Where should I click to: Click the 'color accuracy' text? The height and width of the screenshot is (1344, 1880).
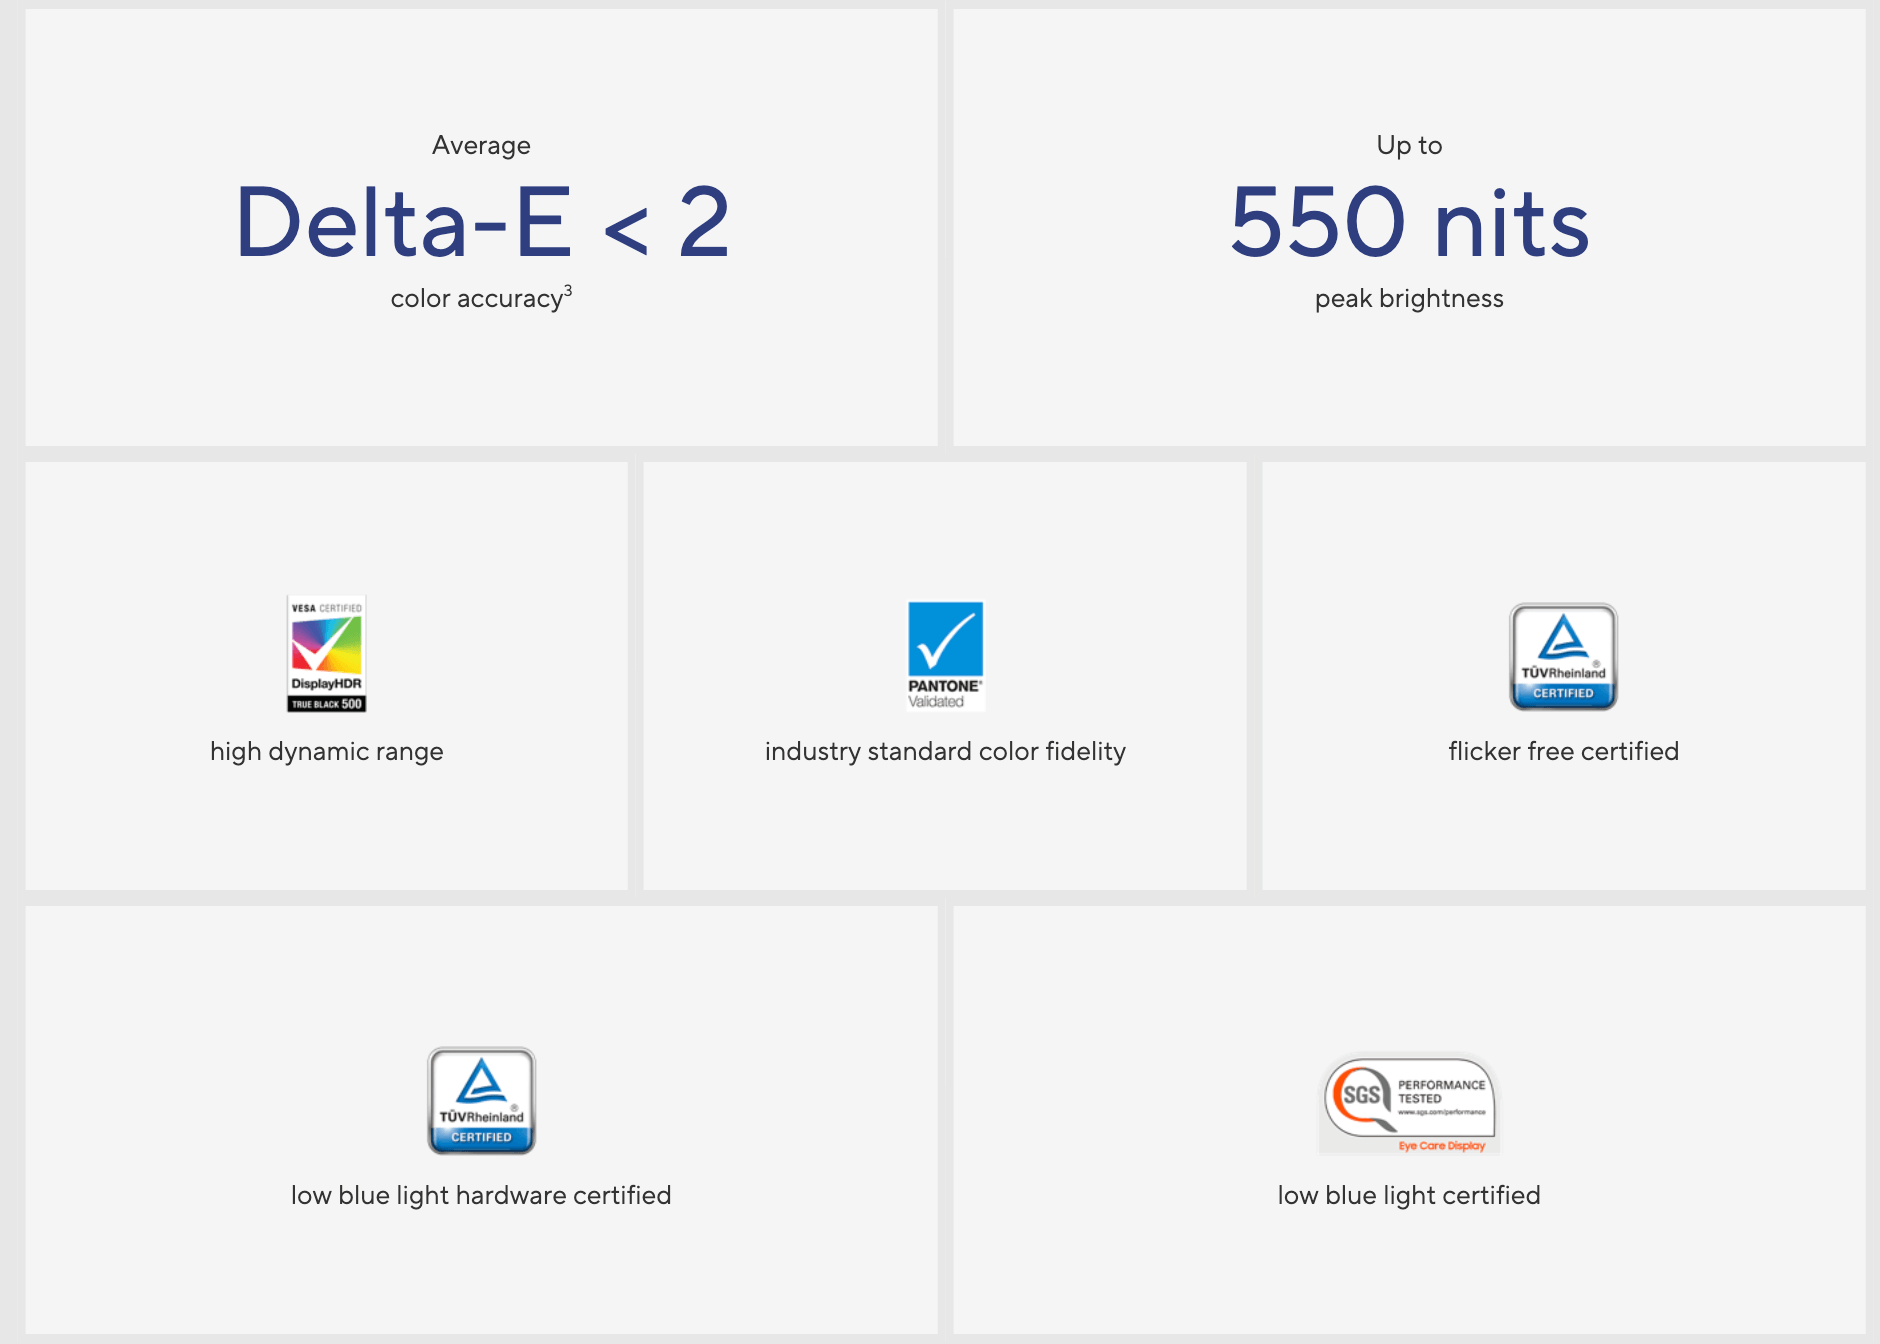pos(476,299)
